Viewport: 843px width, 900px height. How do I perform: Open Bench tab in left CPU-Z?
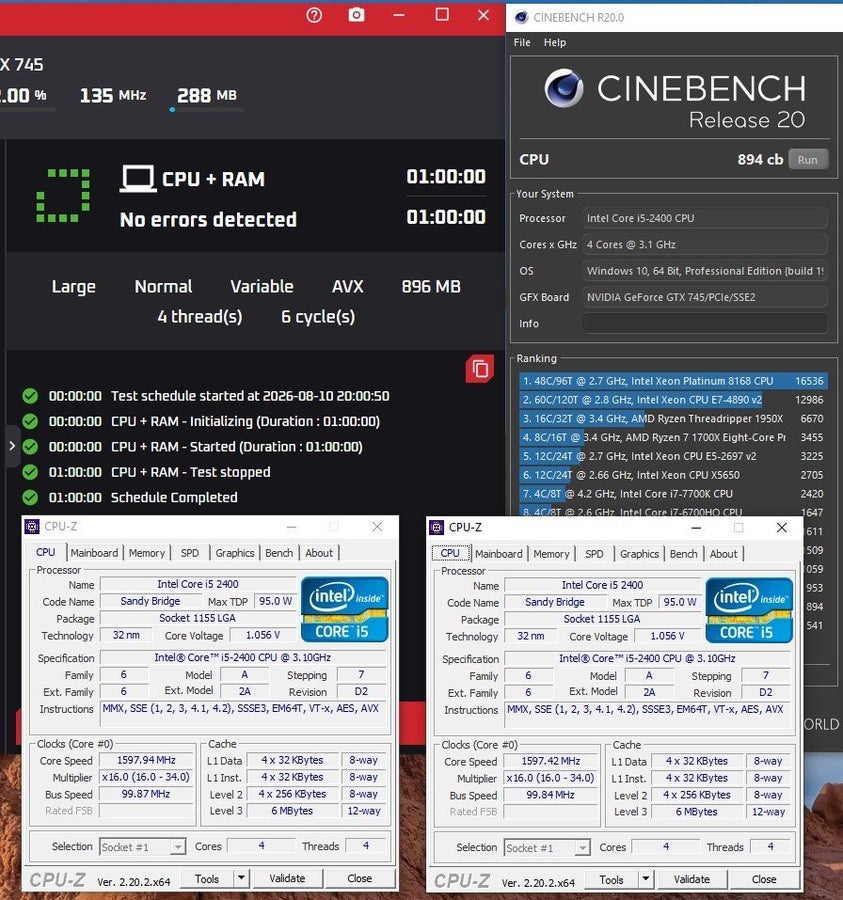coord(279,553)
